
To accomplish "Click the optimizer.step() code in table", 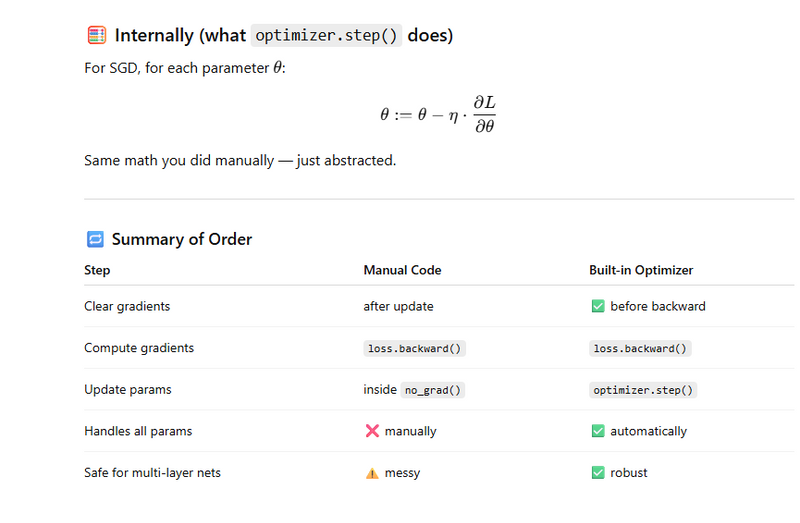I will [643, 390].
